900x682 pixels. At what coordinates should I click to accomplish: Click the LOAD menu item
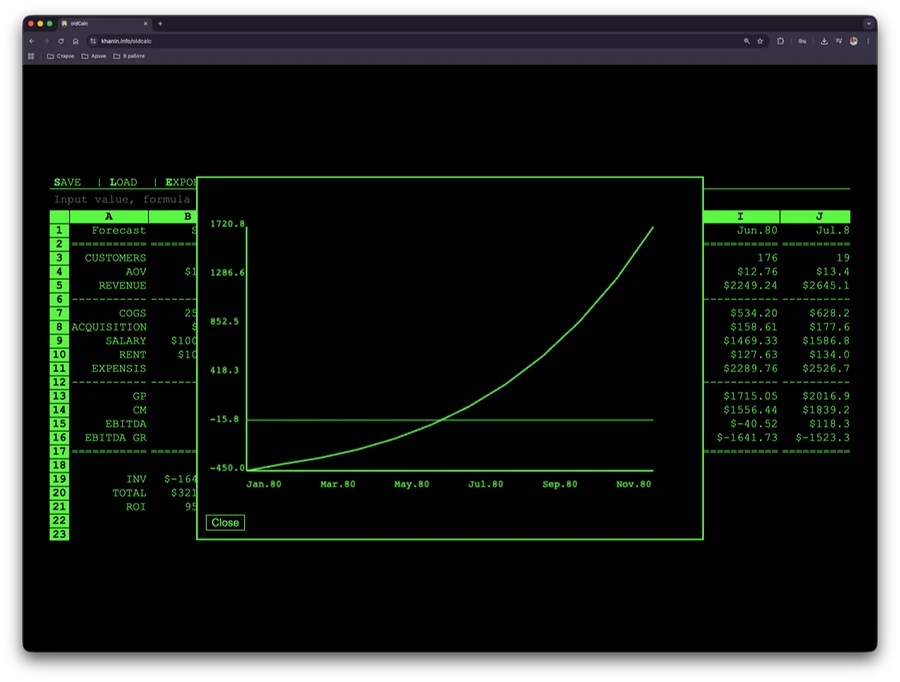tap(123, 182)
